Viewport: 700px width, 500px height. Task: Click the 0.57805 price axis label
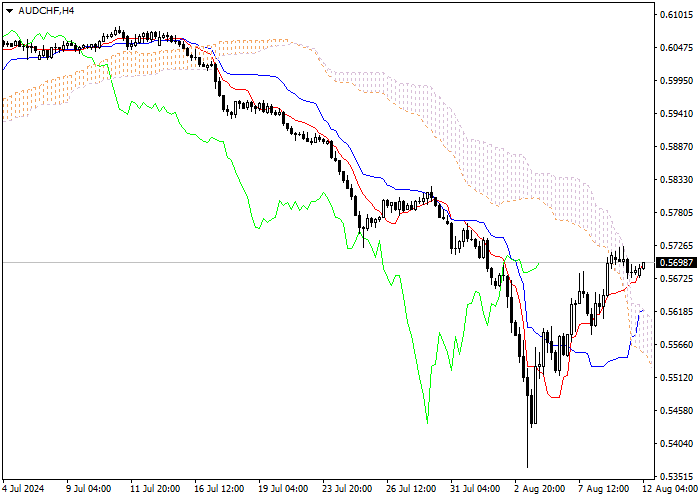point(676,213)
